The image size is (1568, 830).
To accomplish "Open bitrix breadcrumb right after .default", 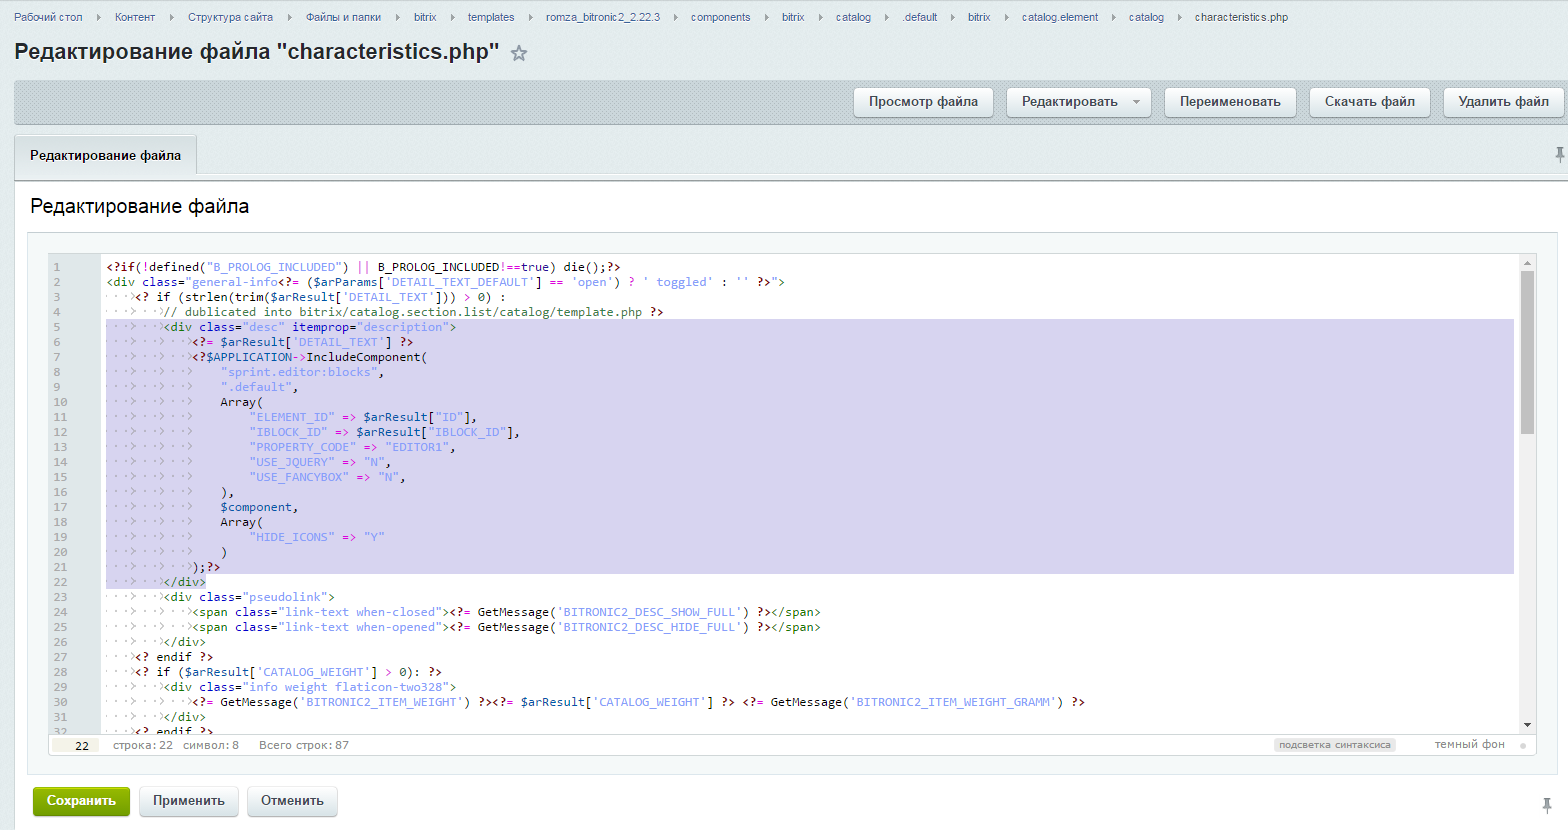I will (x=979, y=17).
